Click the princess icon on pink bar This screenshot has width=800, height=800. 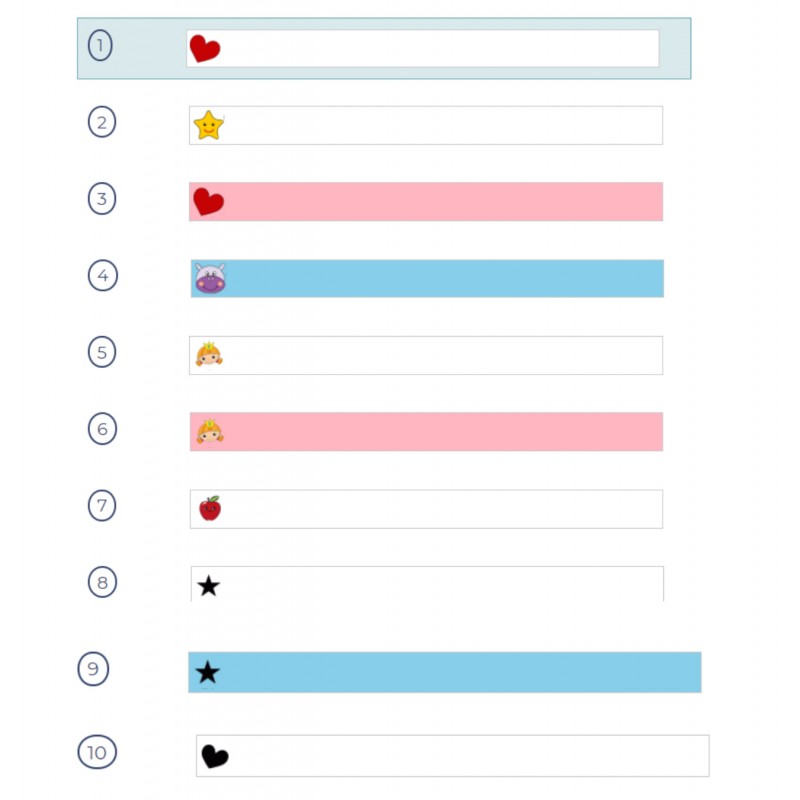point(210,432)
